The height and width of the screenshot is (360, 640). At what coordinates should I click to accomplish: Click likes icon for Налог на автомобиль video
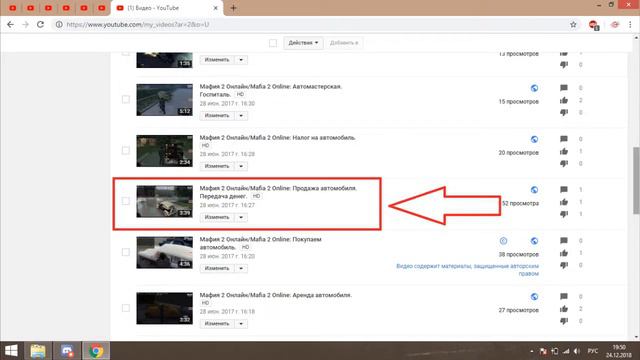564,151
